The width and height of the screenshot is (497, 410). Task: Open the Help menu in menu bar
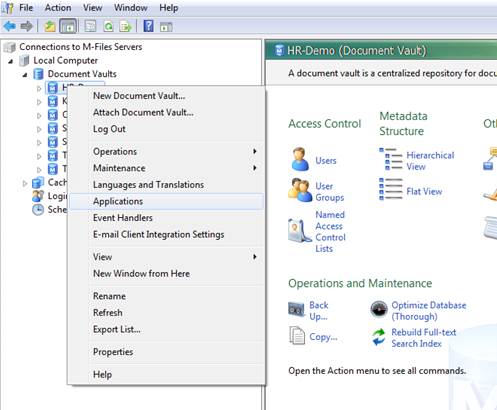click(x=168, y=8)
